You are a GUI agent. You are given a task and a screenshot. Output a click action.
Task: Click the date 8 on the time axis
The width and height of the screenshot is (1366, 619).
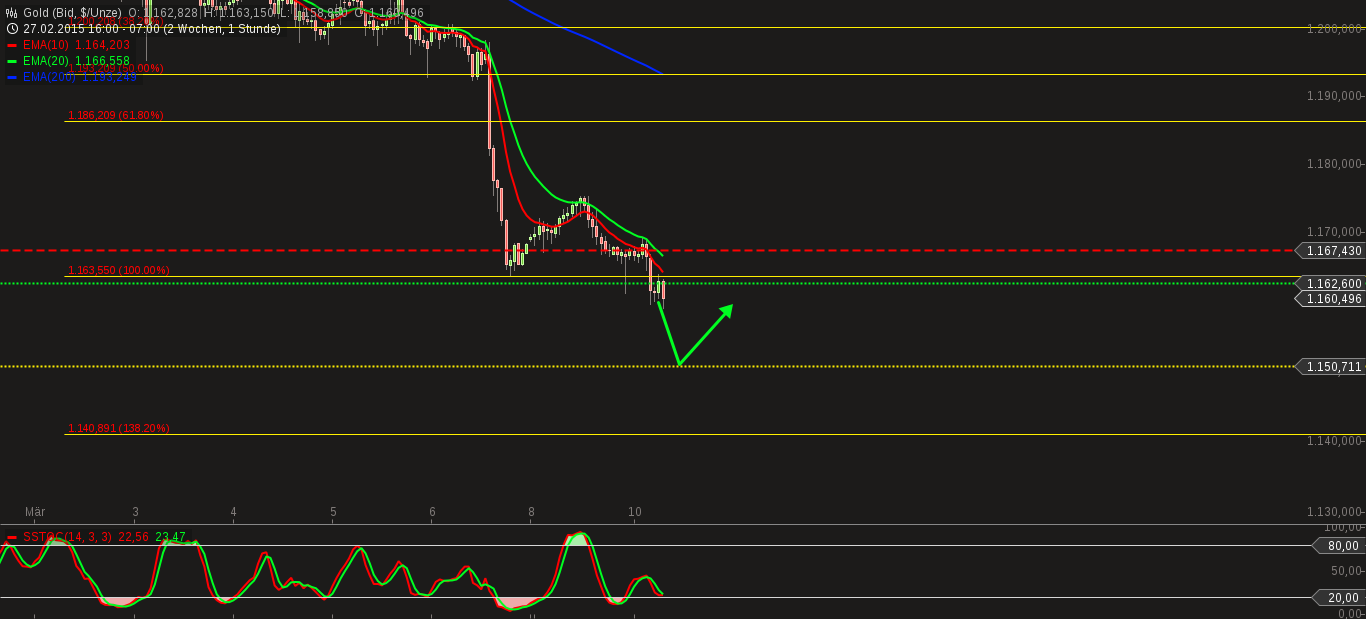coord(531,511)
